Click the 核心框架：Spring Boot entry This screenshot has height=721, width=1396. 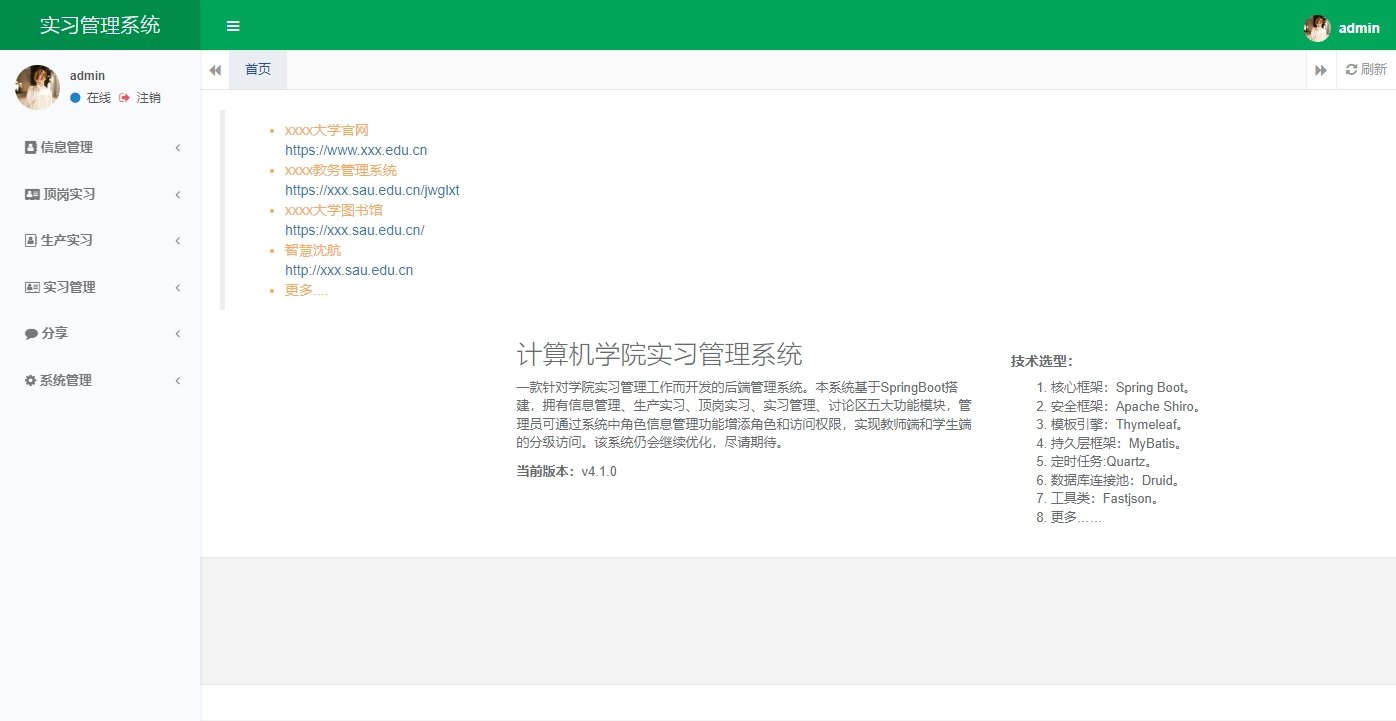point(1121,388)
